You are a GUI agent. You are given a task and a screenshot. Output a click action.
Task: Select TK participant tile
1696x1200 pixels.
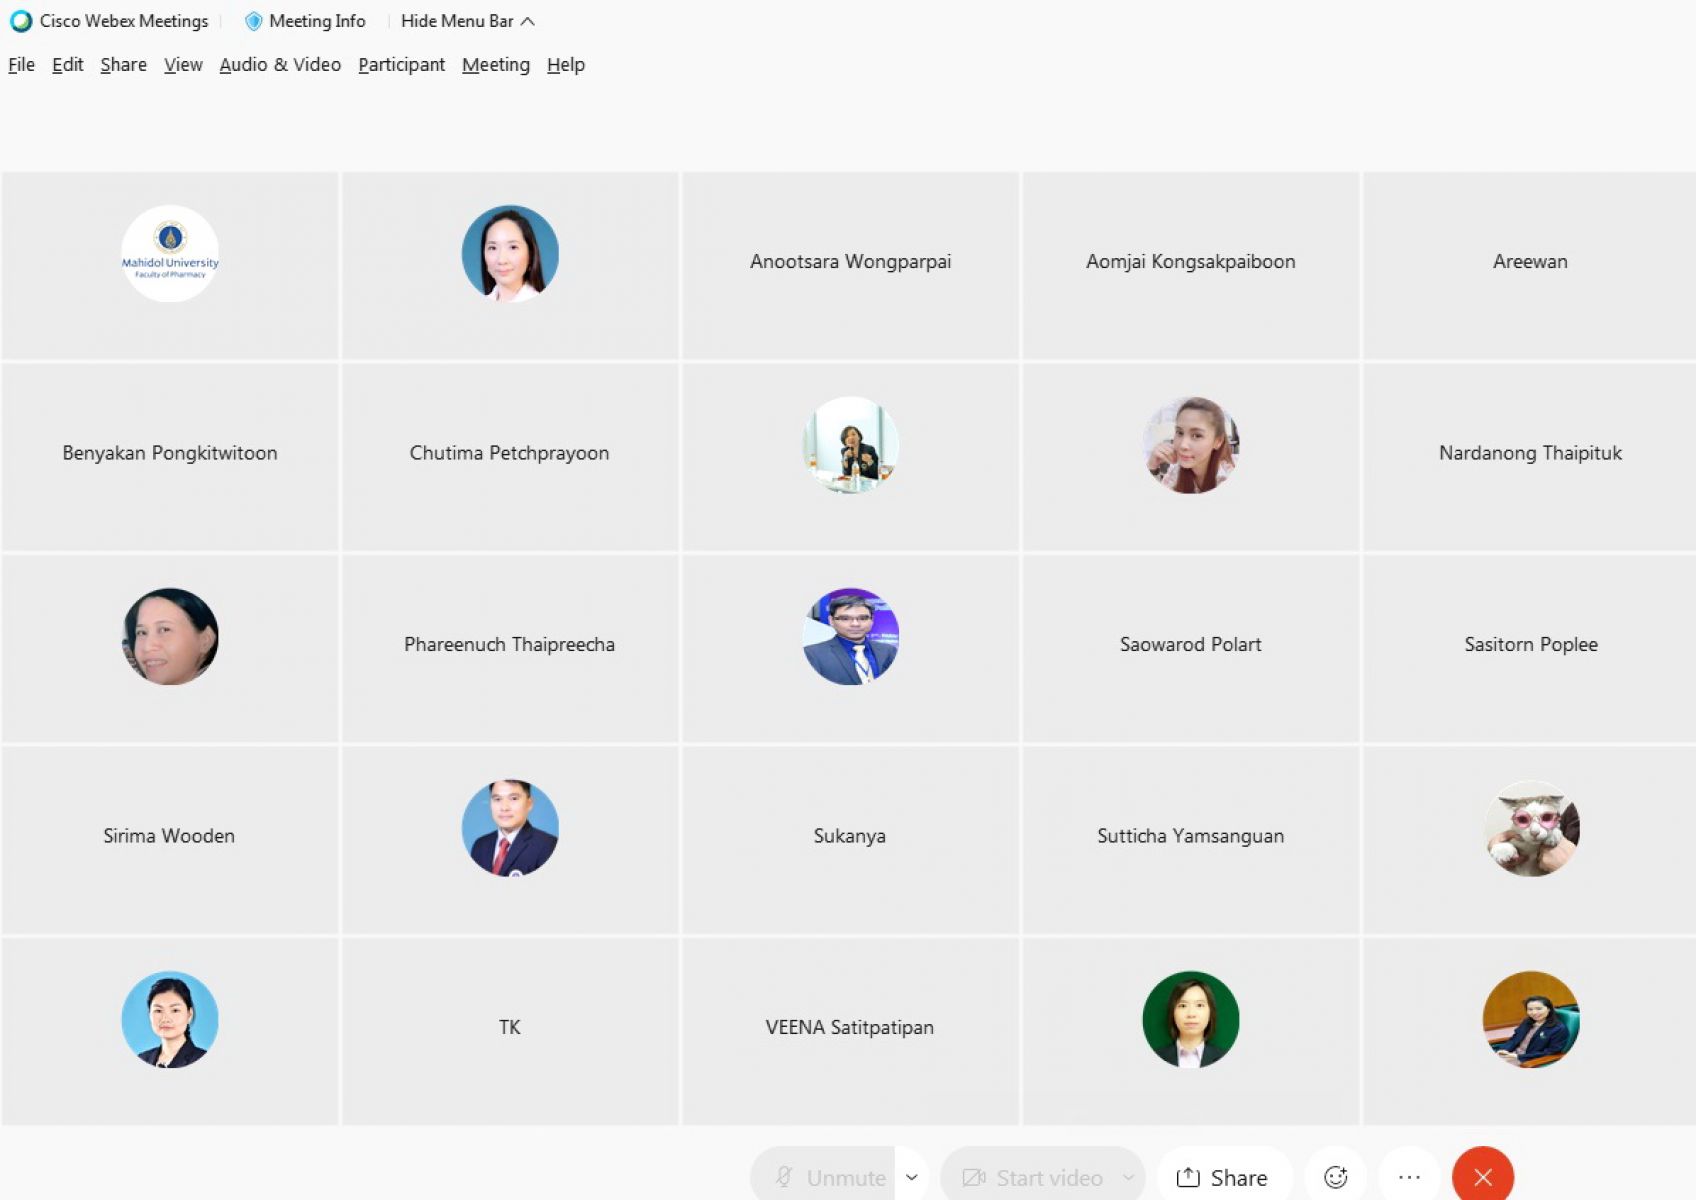click(x=510, y=1031)
